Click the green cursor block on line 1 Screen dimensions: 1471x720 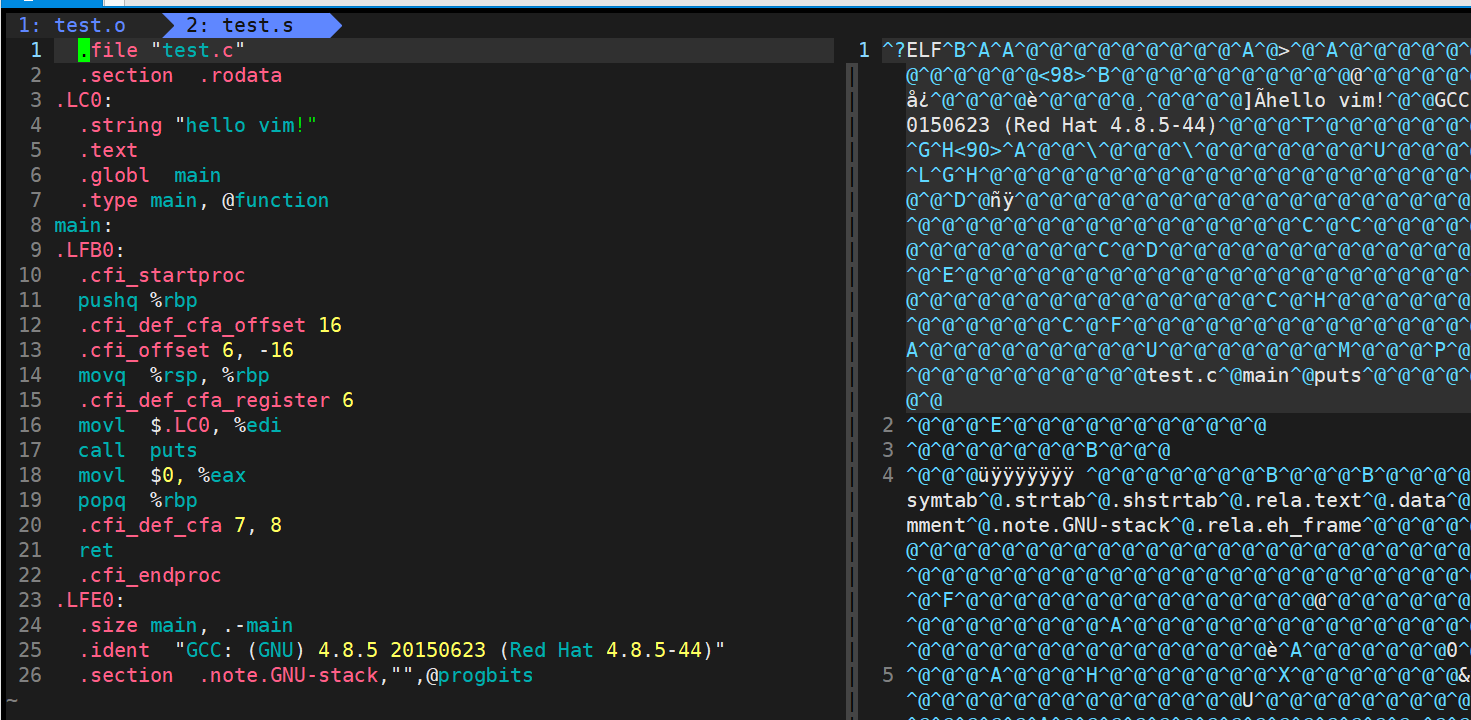coord(84,50)
